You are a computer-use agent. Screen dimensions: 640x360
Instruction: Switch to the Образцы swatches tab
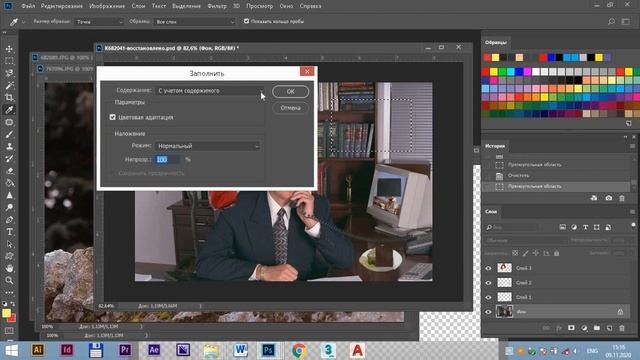click(x=496, y=42)
